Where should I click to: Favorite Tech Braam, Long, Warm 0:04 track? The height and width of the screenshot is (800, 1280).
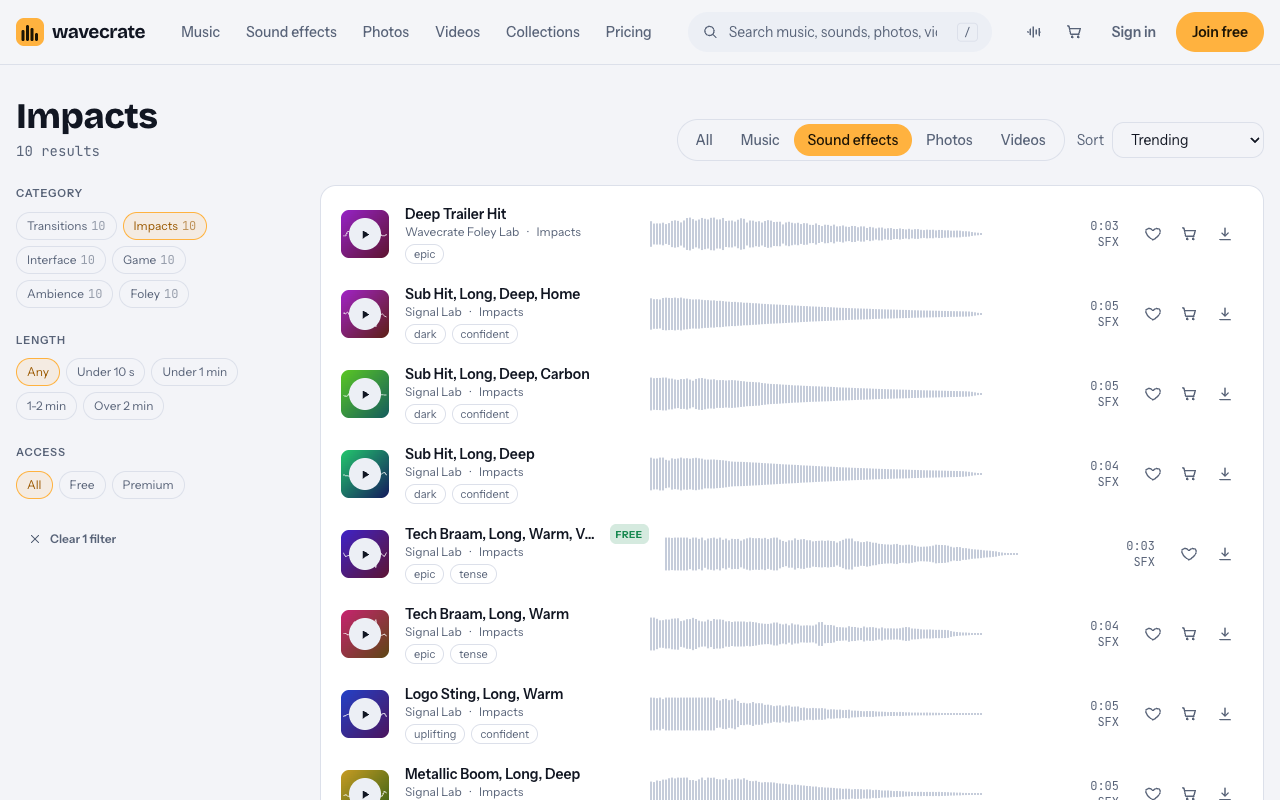coord(1153,634)
